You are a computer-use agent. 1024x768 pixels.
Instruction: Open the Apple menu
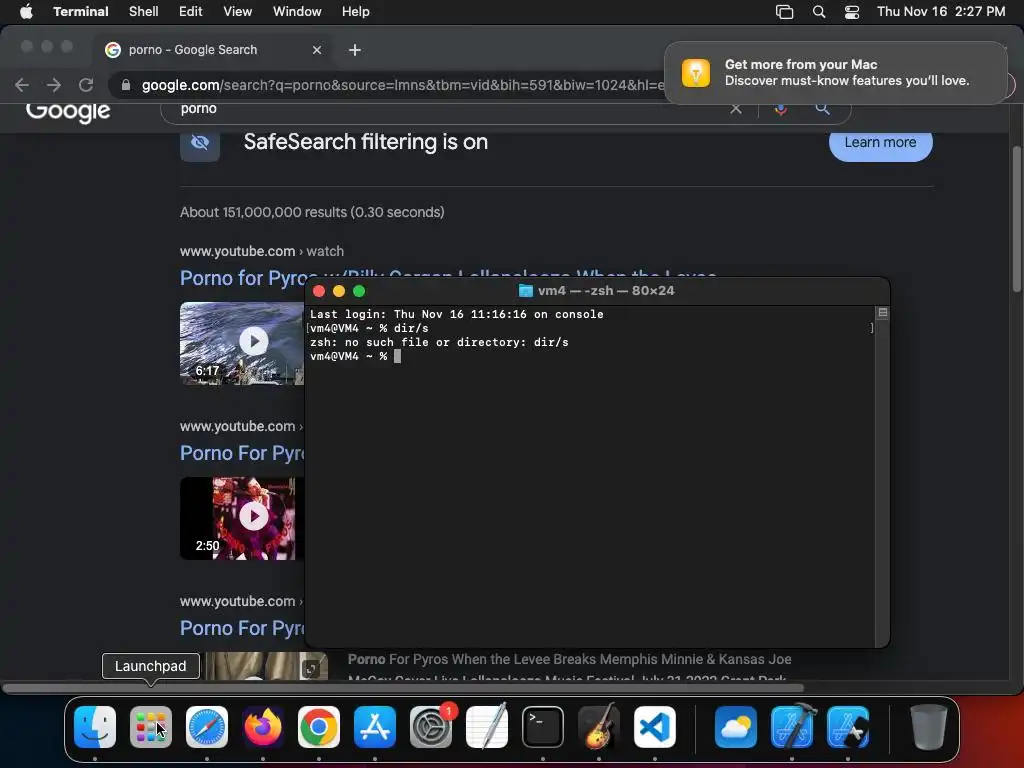point(26,12)
